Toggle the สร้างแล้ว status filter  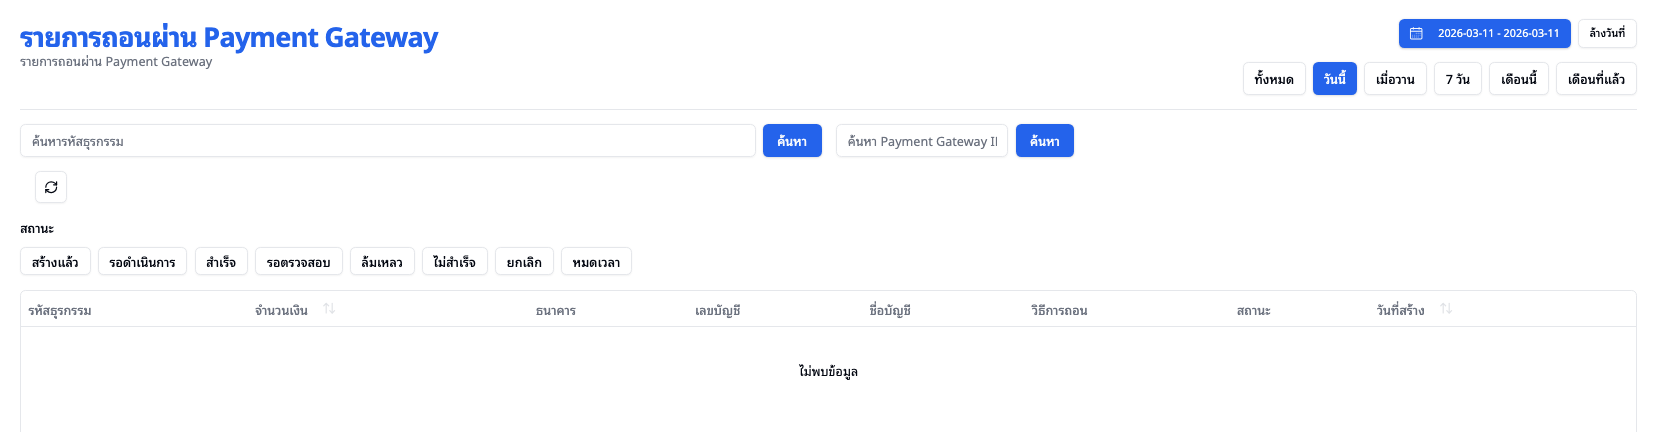pos(55,262)
